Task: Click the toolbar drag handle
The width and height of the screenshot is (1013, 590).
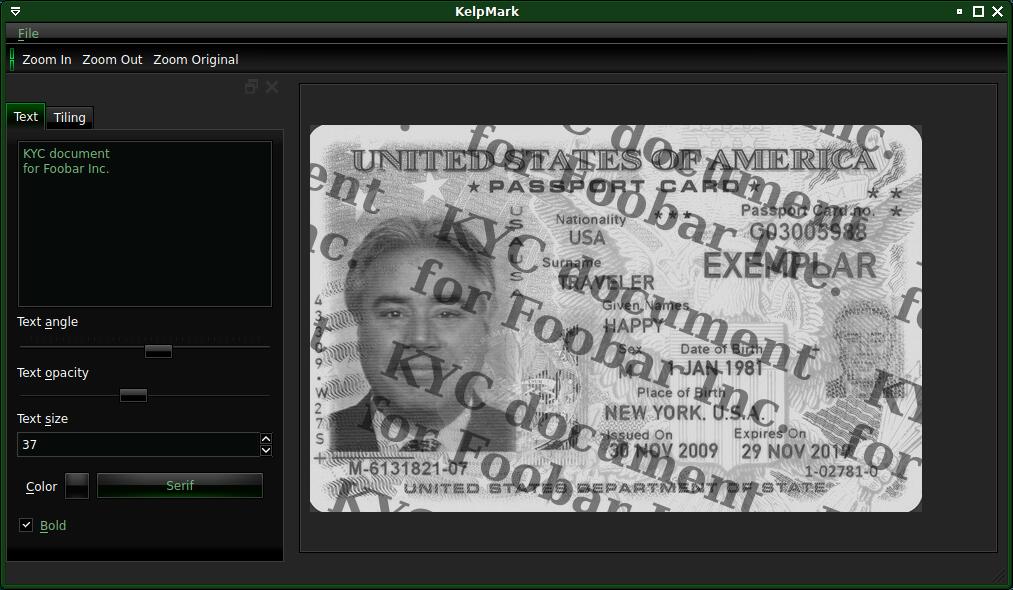Action: 12,59
